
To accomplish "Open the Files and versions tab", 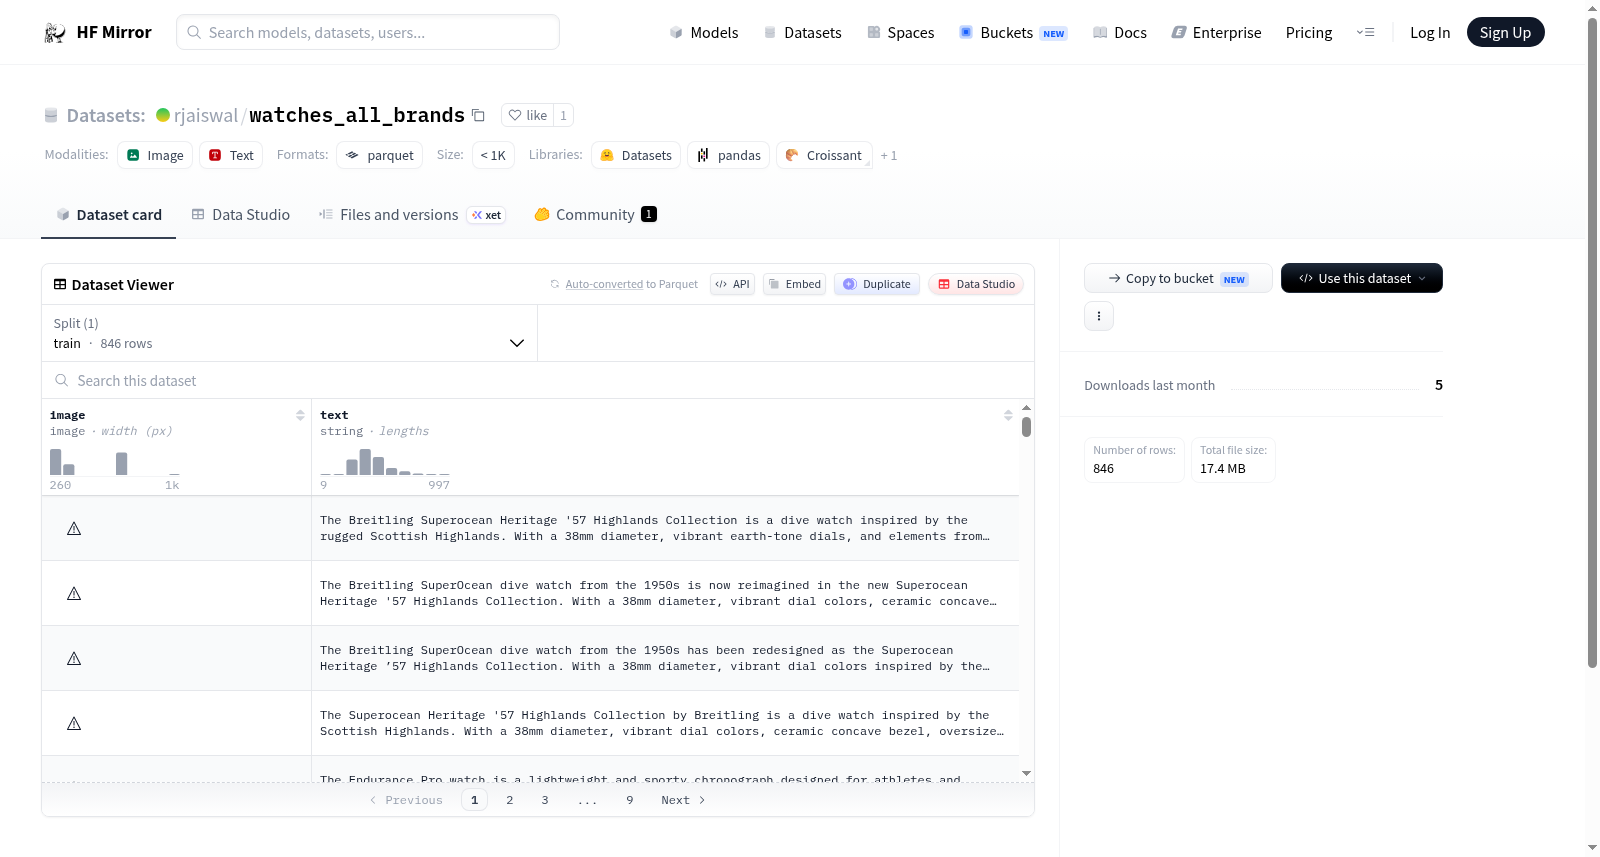I will [x=412, y=215].
